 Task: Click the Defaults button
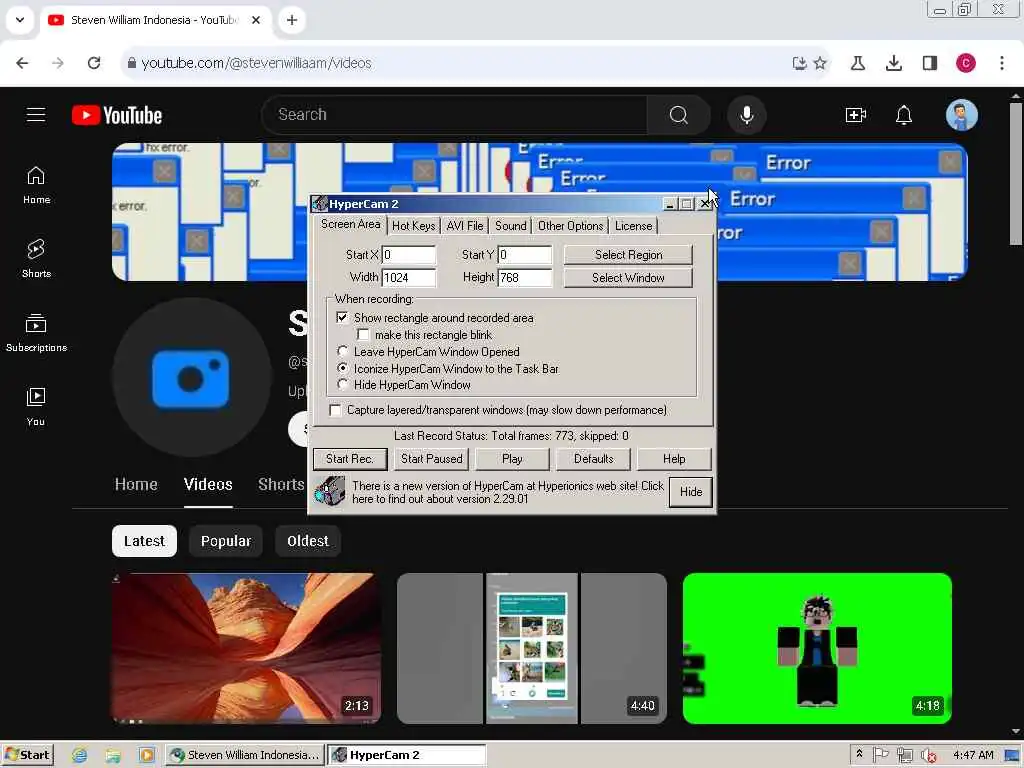(x=594, y=459)
